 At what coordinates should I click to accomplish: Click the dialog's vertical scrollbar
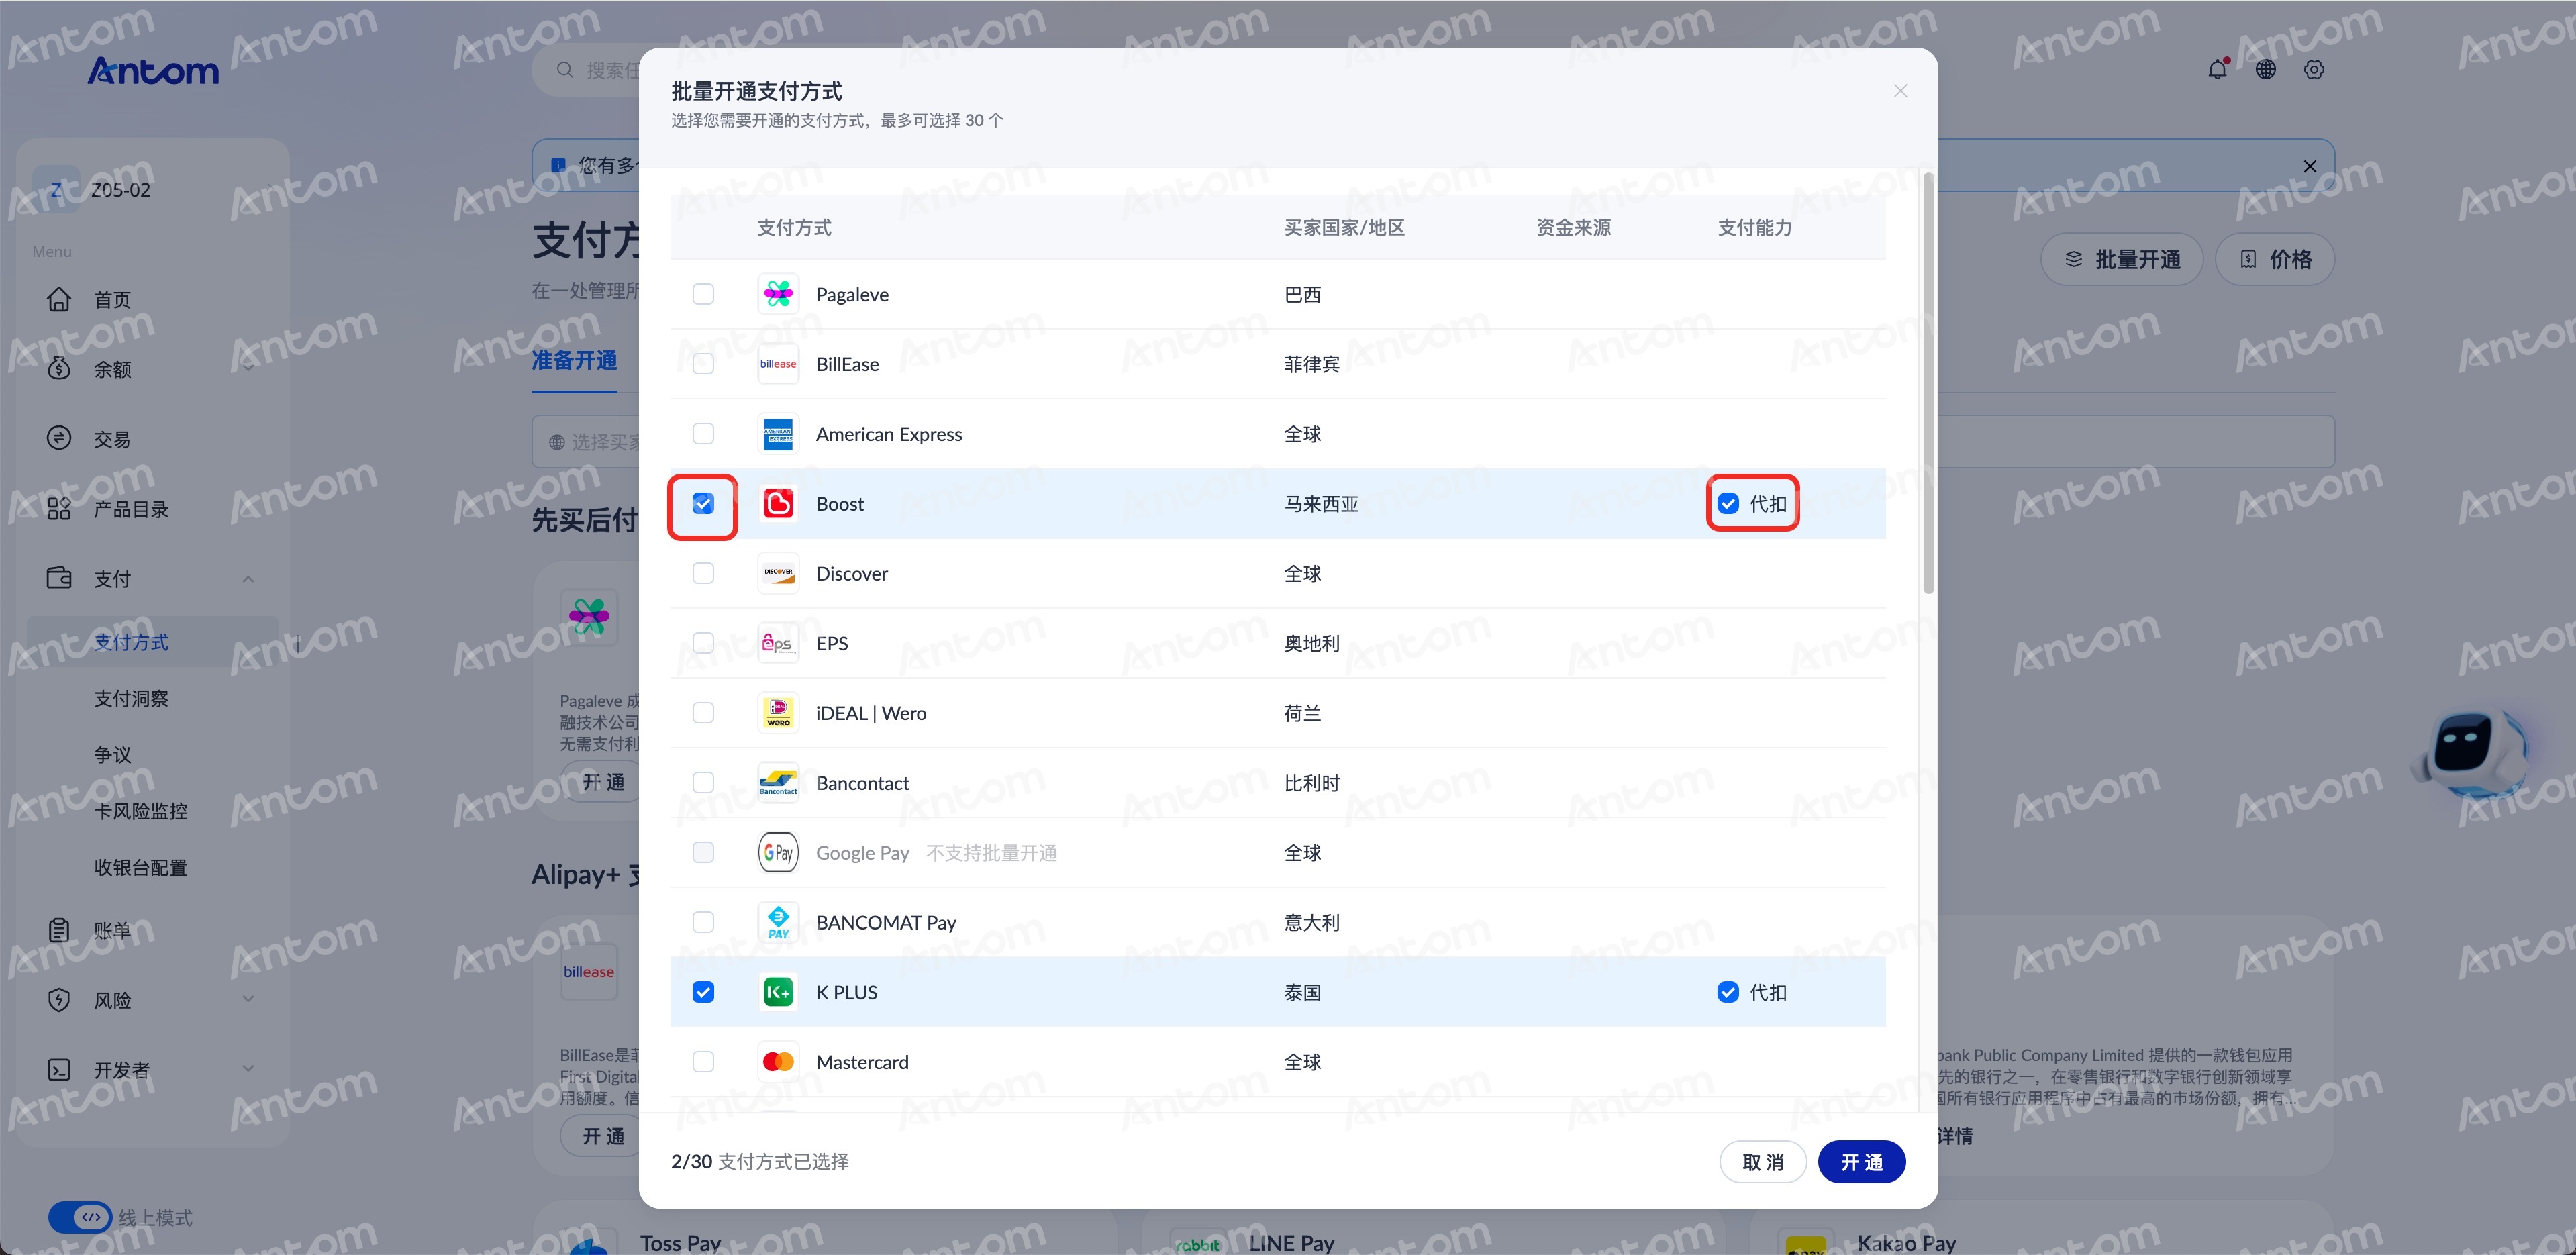(x=1928, y=383)
